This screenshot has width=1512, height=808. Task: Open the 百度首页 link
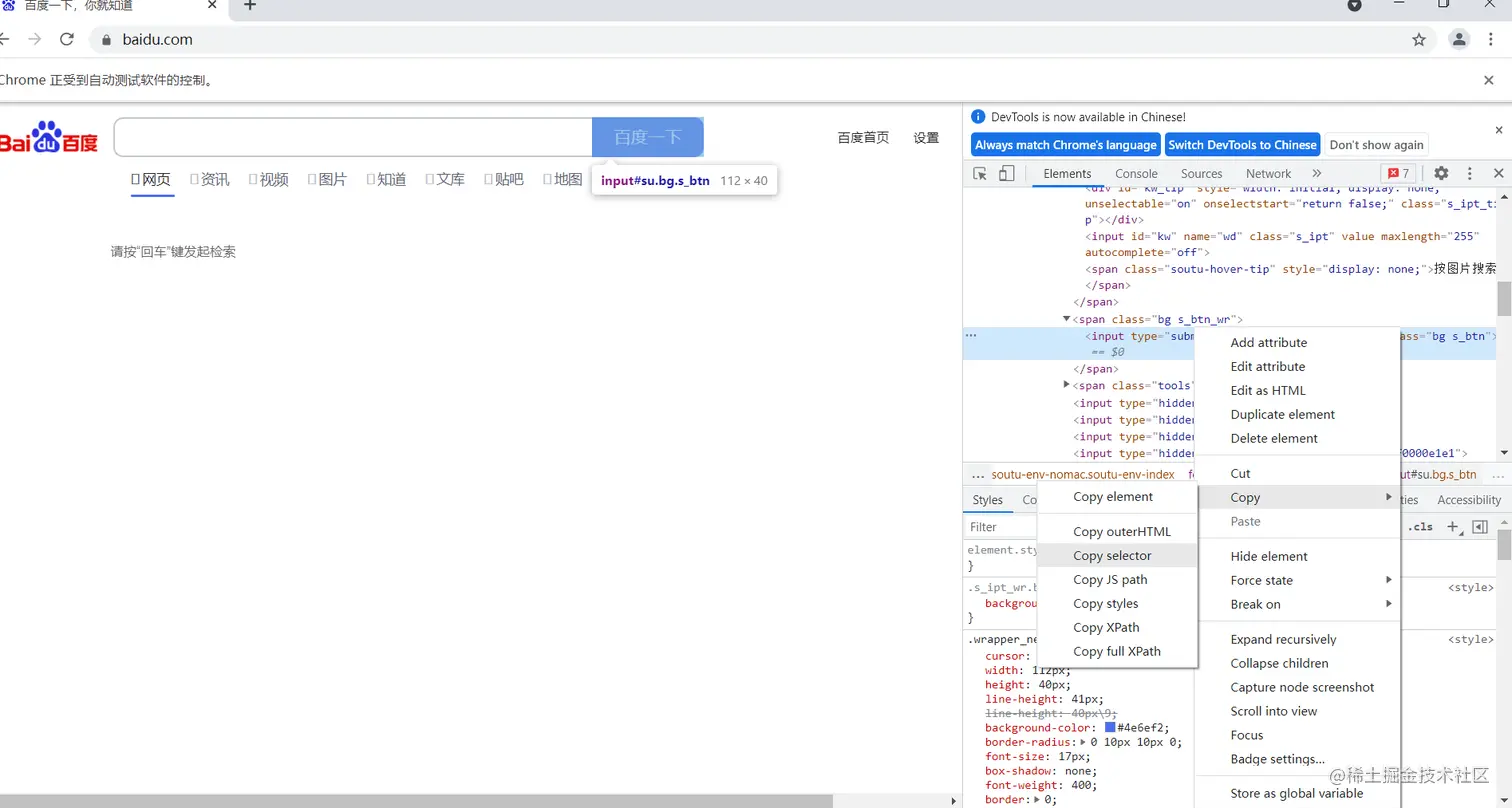tap(863, 138)
